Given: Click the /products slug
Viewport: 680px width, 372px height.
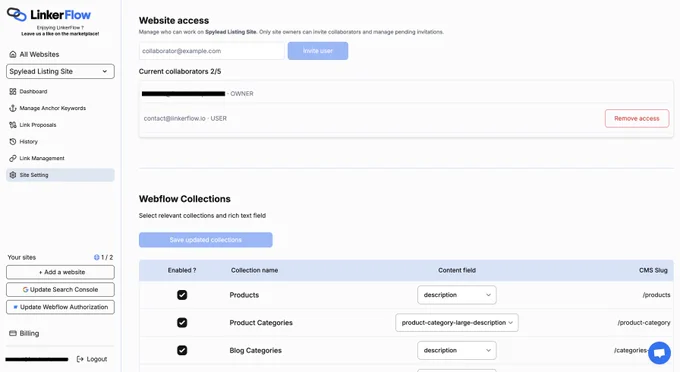Looking at the screenshot, I should [x=656, y=295].
